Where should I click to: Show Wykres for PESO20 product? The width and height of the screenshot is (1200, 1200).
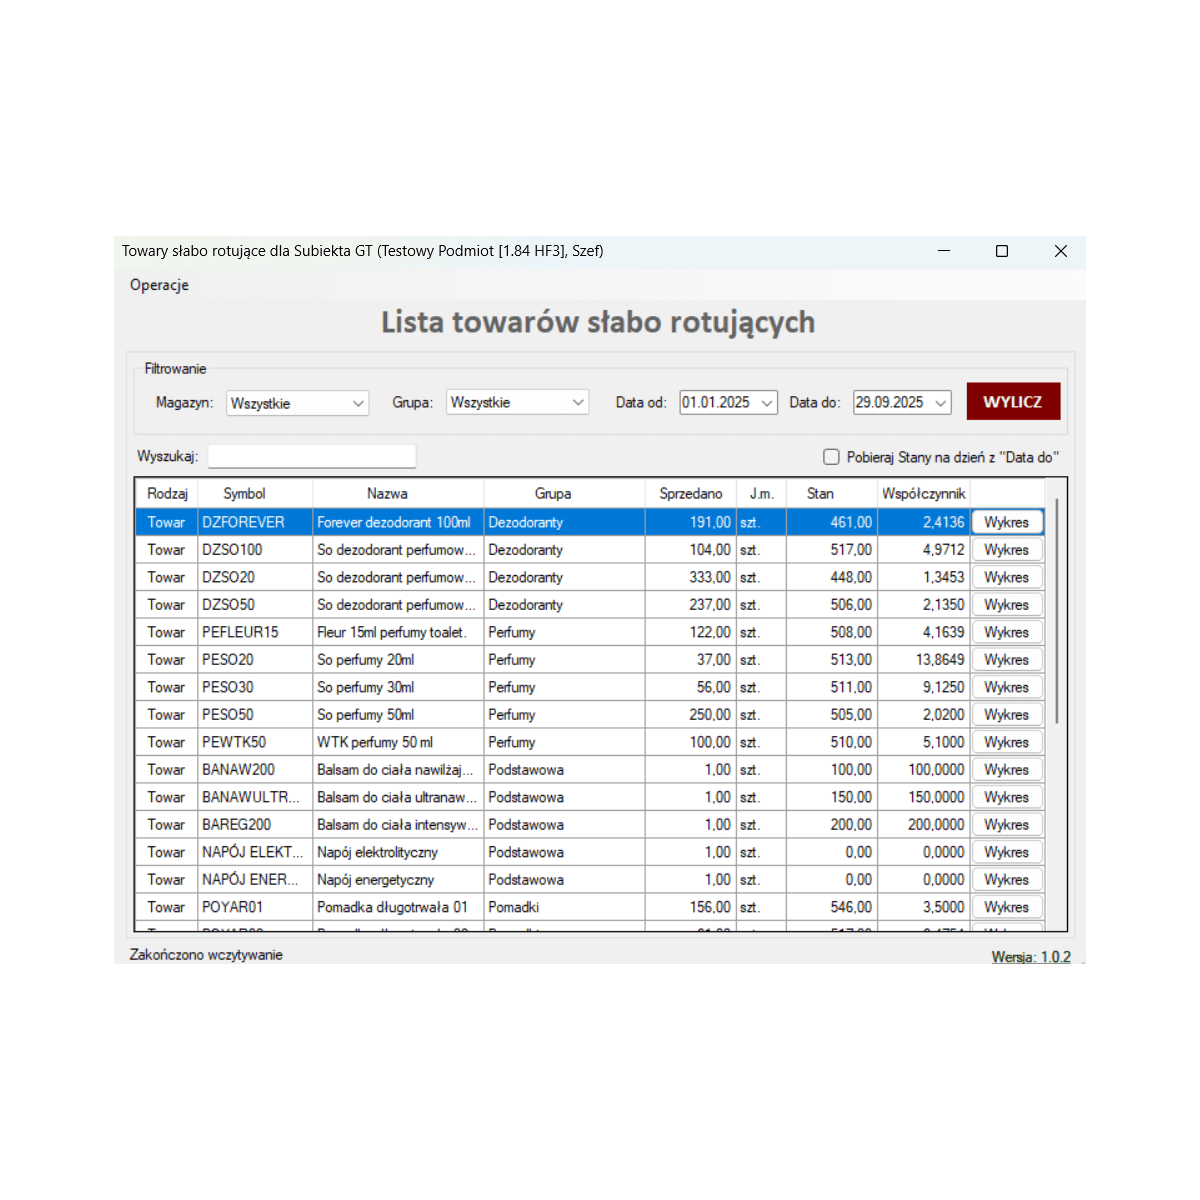pos(1006,660)
